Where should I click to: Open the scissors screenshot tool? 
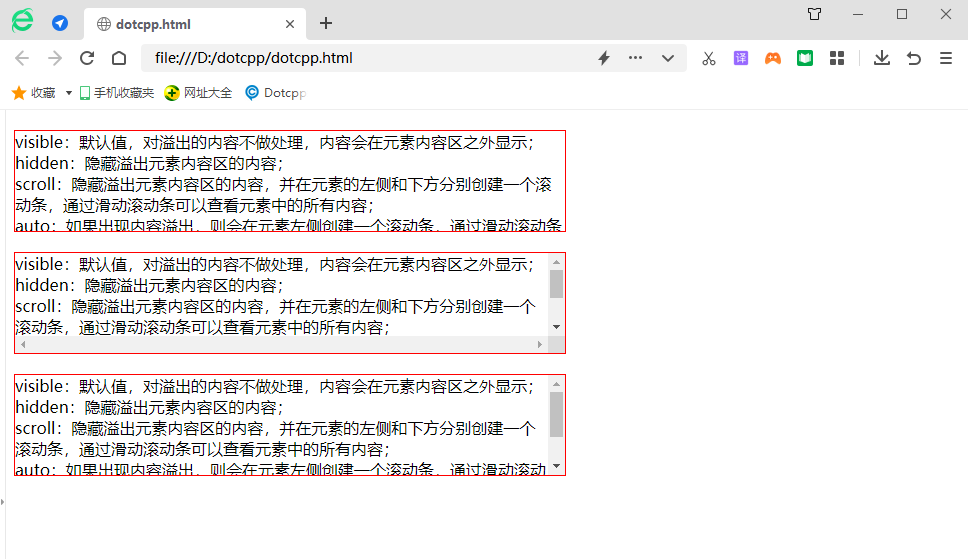pos(709,58)
